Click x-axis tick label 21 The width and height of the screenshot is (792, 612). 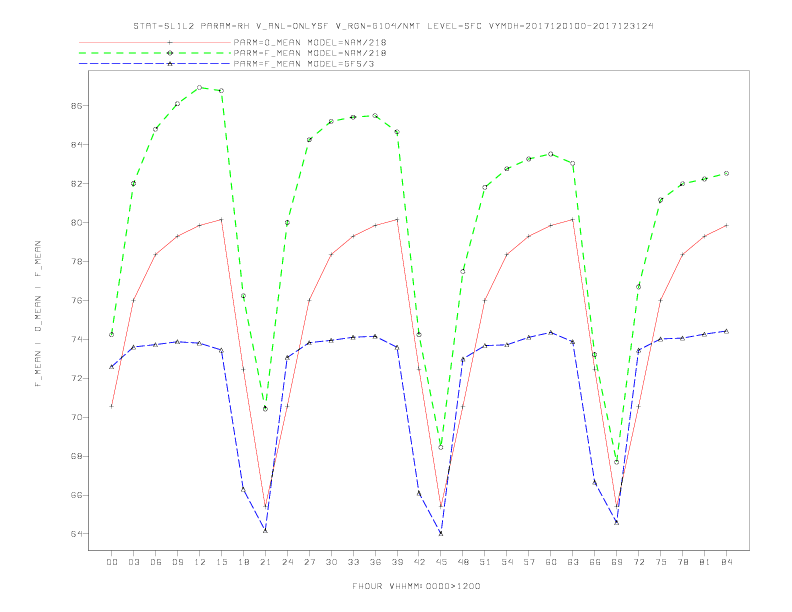coord(265,562)
